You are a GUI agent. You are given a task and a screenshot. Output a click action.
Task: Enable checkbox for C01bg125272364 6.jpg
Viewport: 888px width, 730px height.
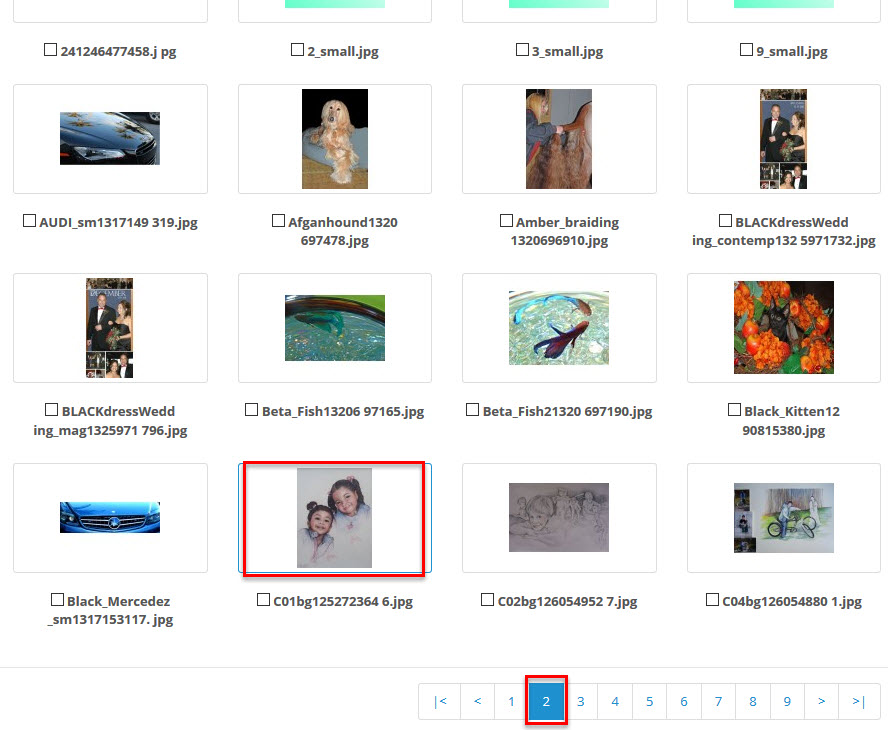tap(264, 600)
